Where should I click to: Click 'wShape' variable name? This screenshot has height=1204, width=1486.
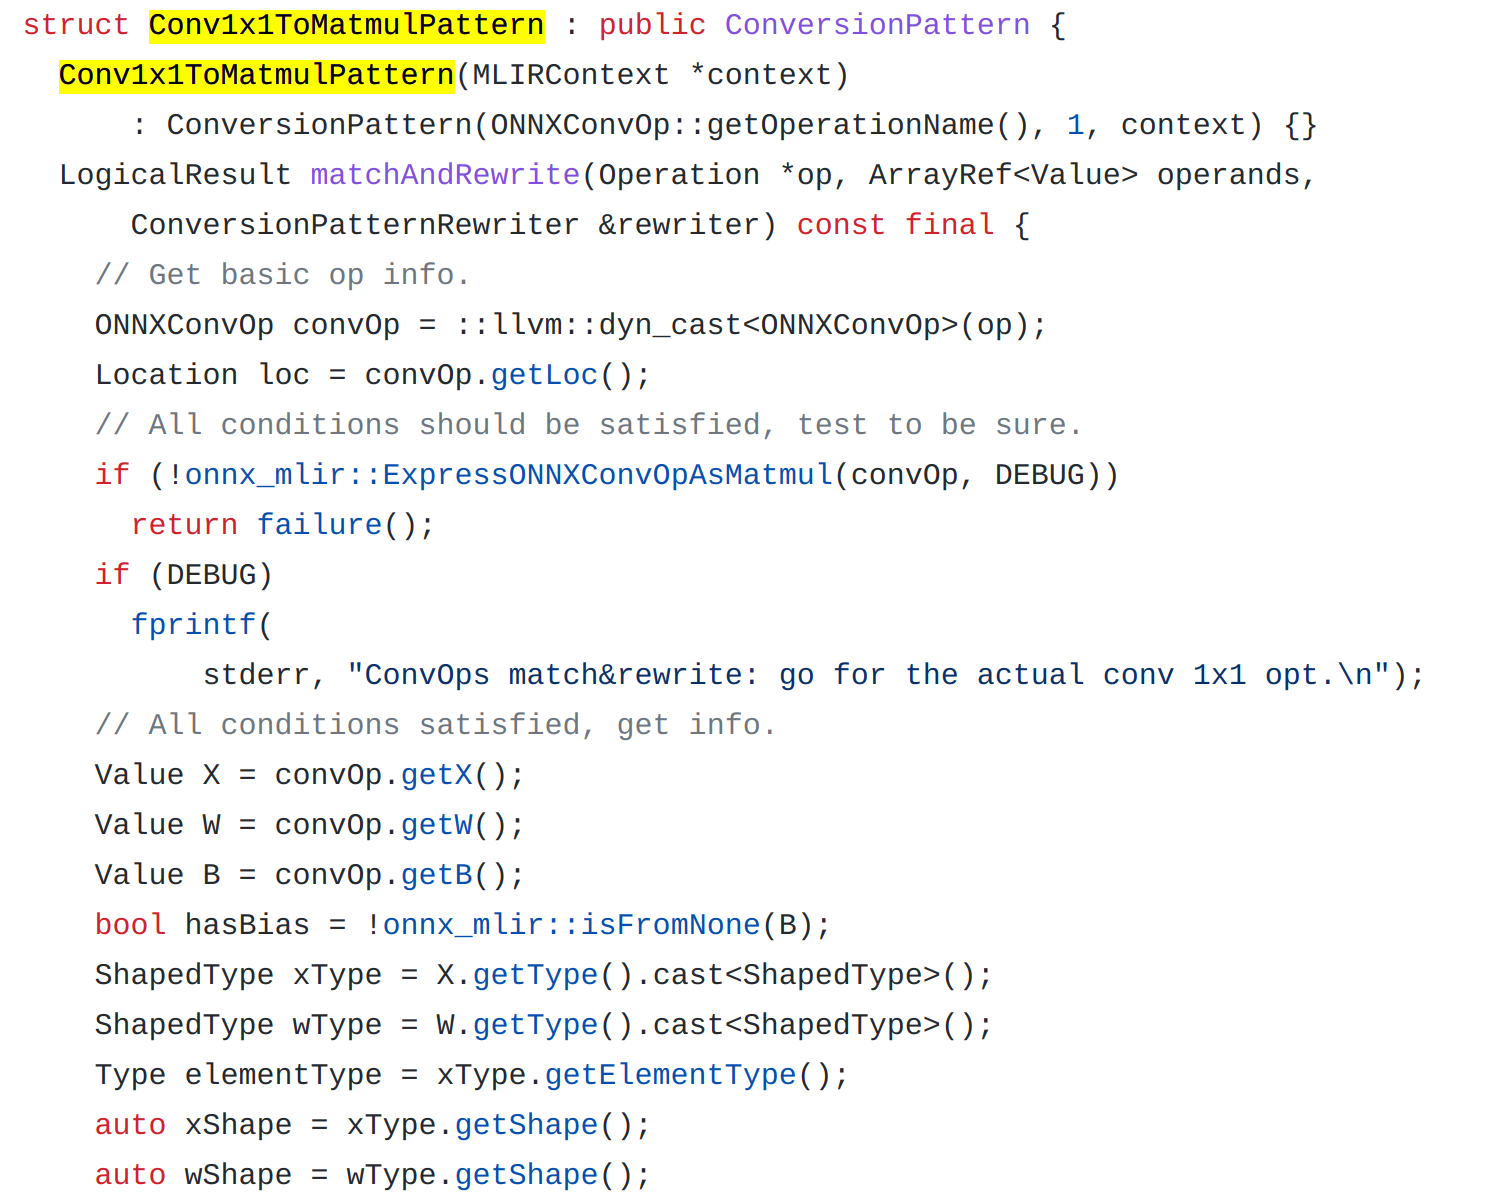pos(238,1175)
